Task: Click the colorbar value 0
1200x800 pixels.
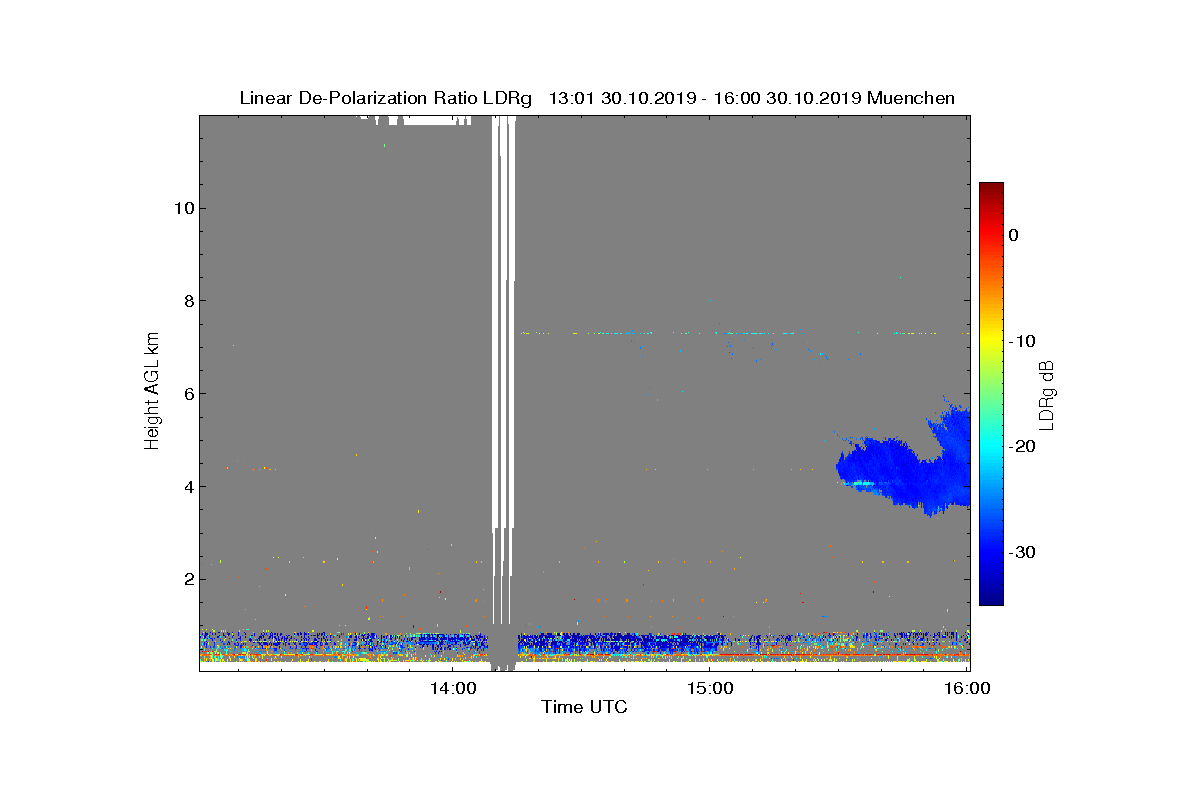Action: [1013, 235]
